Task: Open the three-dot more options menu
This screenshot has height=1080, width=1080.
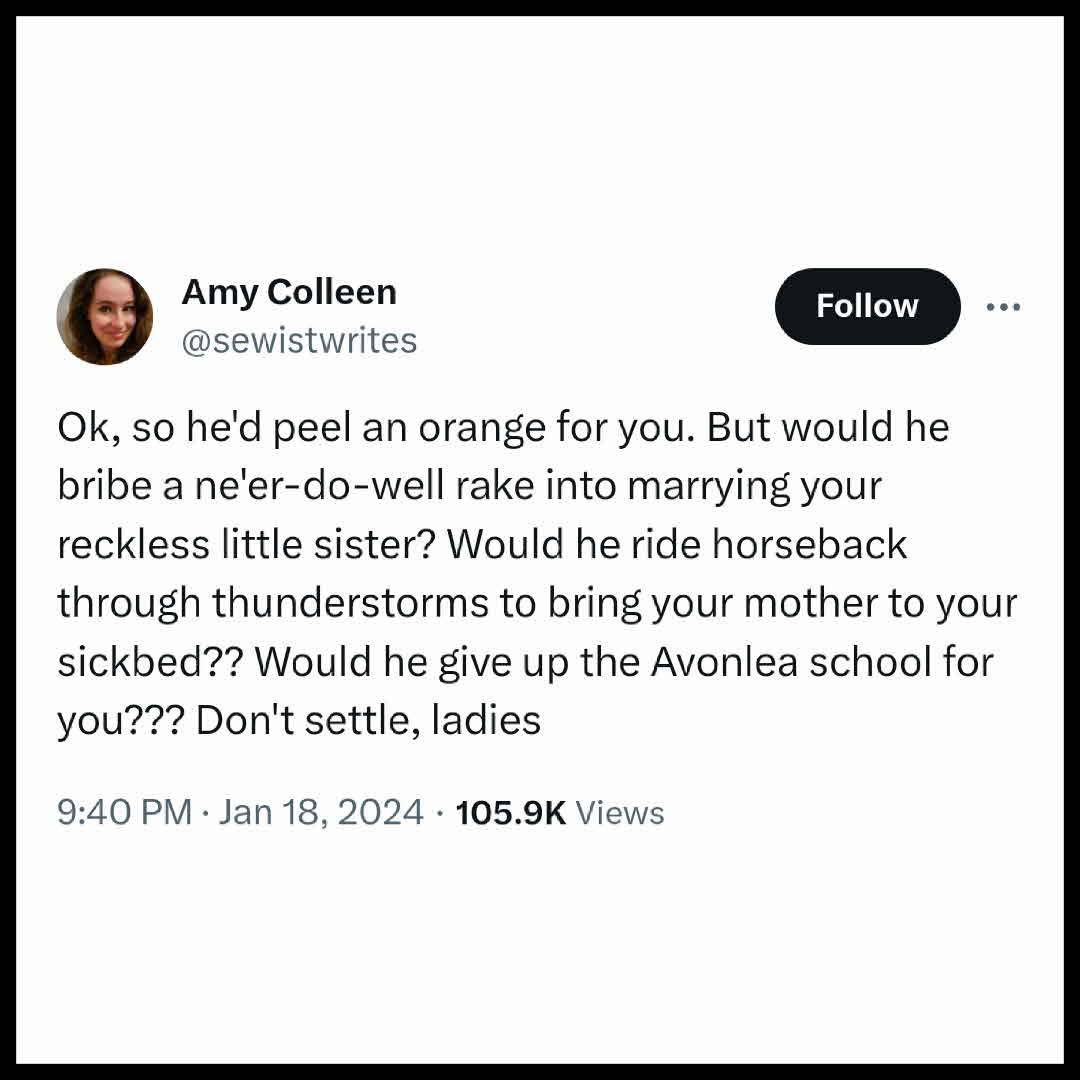Action: point(1002,307)
